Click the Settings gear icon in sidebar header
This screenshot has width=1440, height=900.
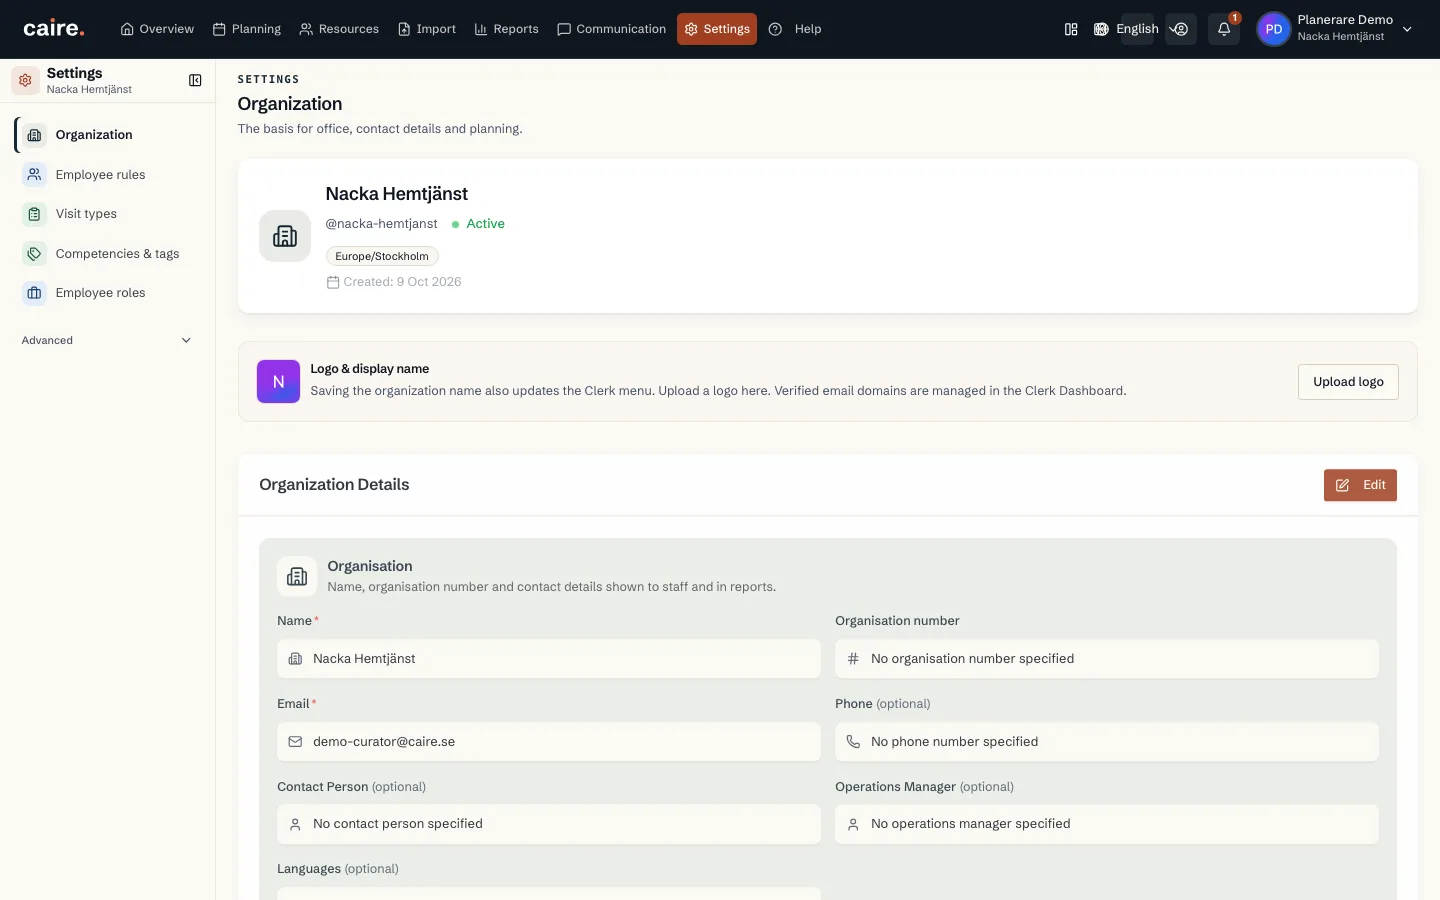coord(26,80)
